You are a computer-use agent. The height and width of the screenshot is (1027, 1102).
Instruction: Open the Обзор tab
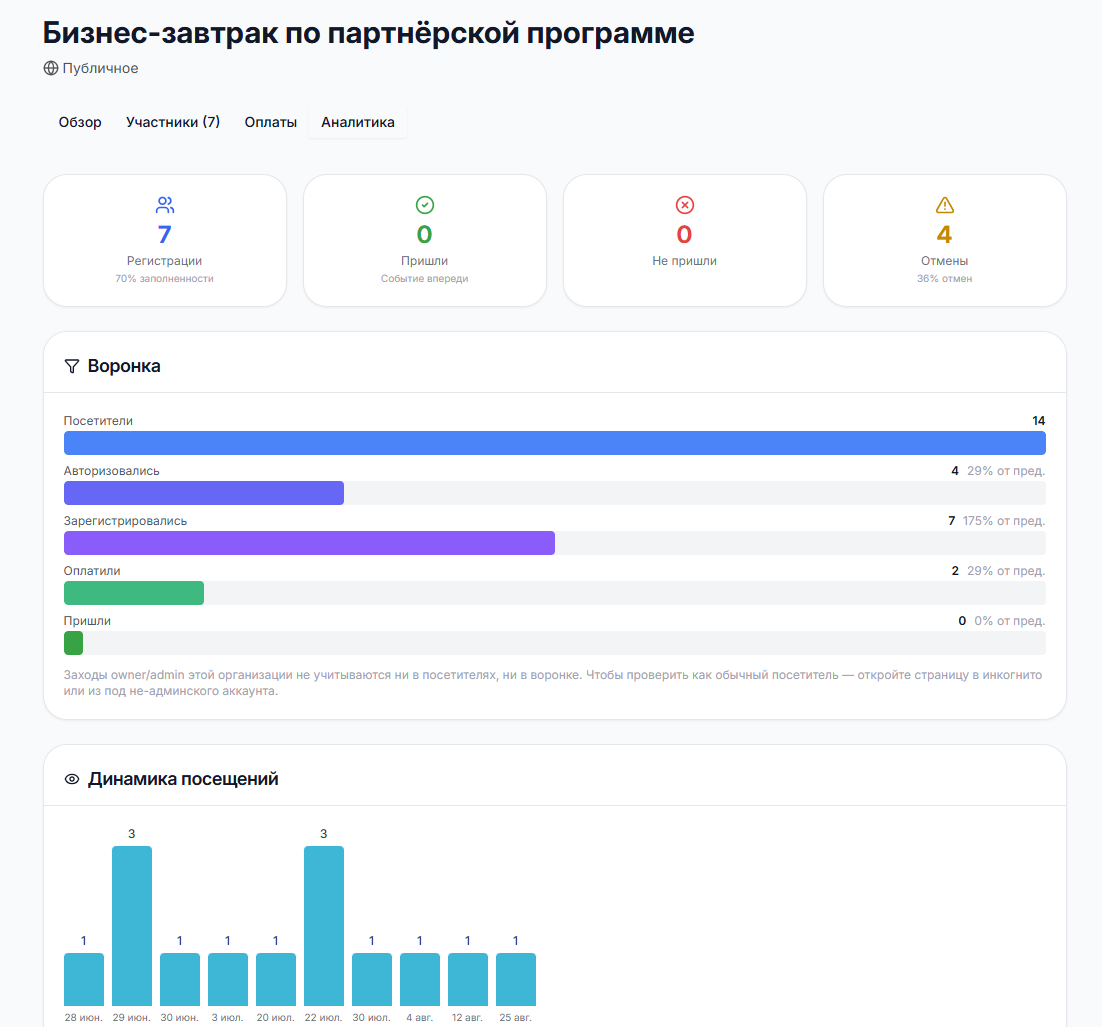point(80,122)
